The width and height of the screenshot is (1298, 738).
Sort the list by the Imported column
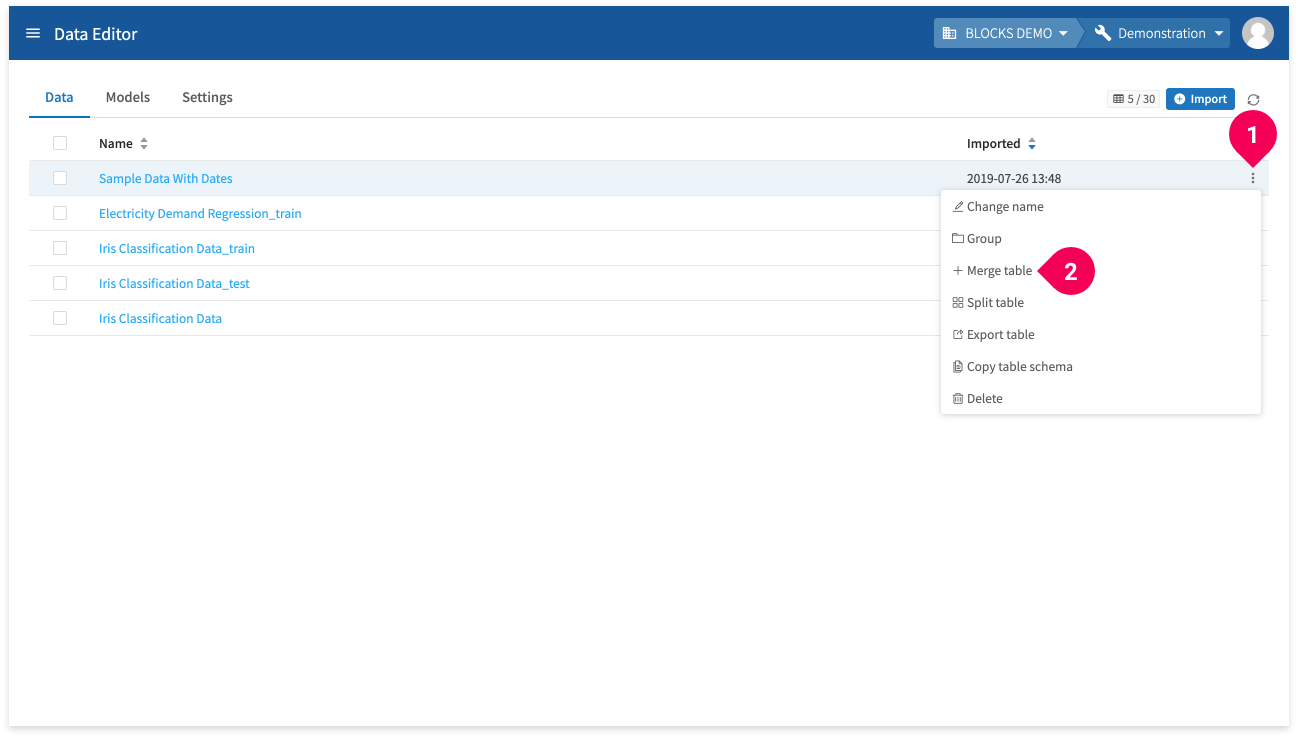click(x=1001, y=144)
